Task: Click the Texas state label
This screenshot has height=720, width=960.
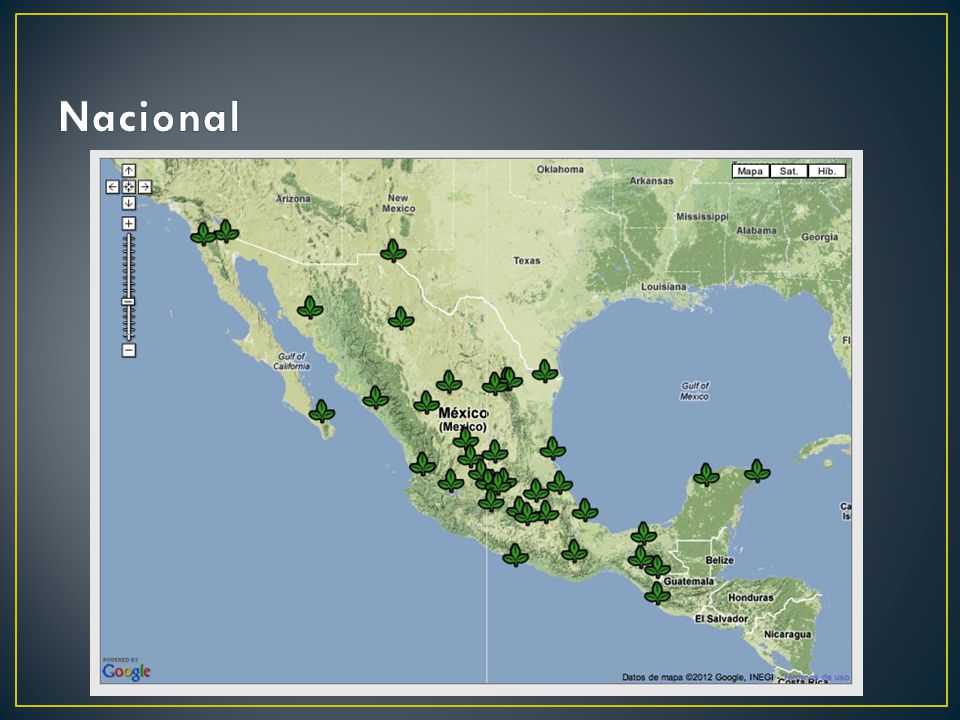Action: [x=527, y=261]
